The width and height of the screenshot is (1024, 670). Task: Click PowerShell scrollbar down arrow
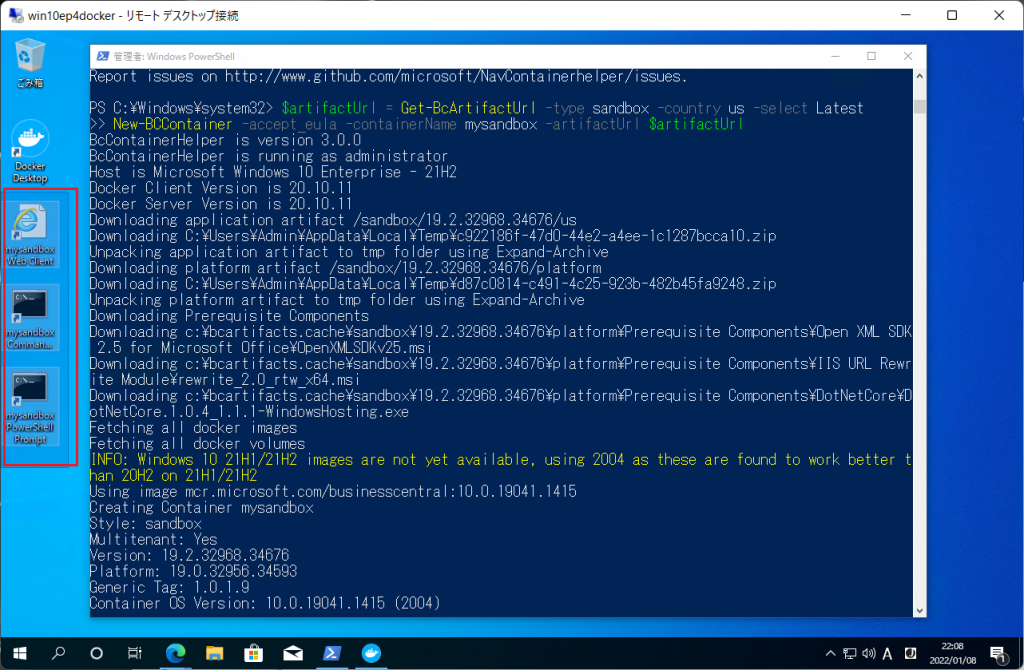[920, 611]
